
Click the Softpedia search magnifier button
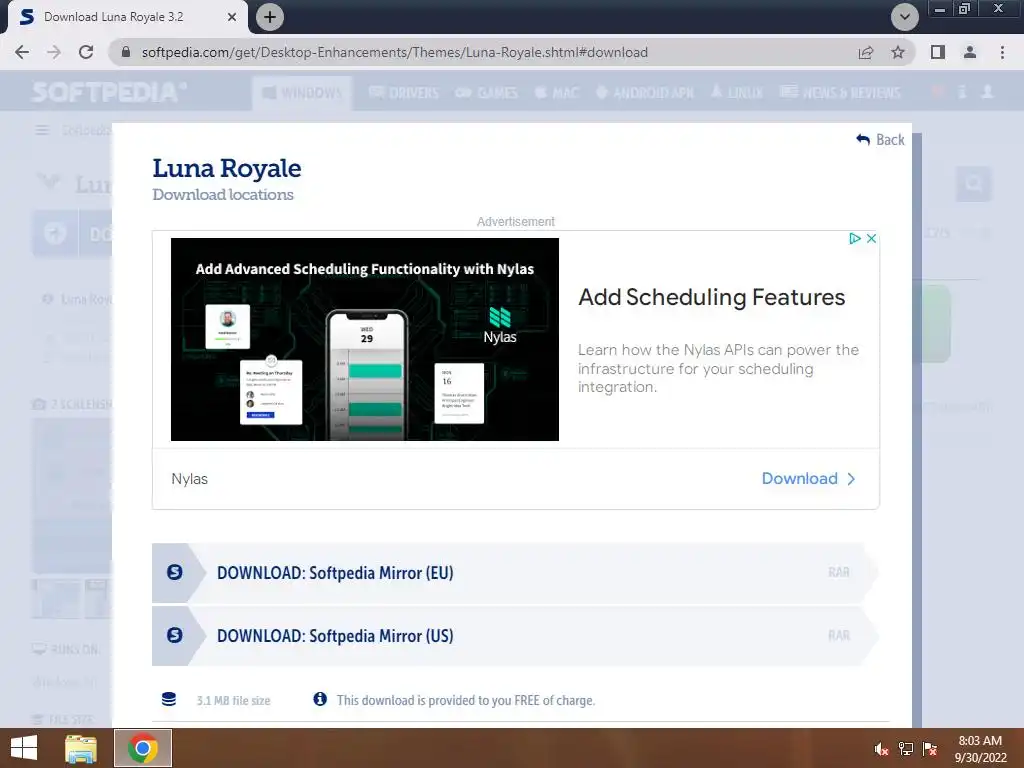point(974,184)
